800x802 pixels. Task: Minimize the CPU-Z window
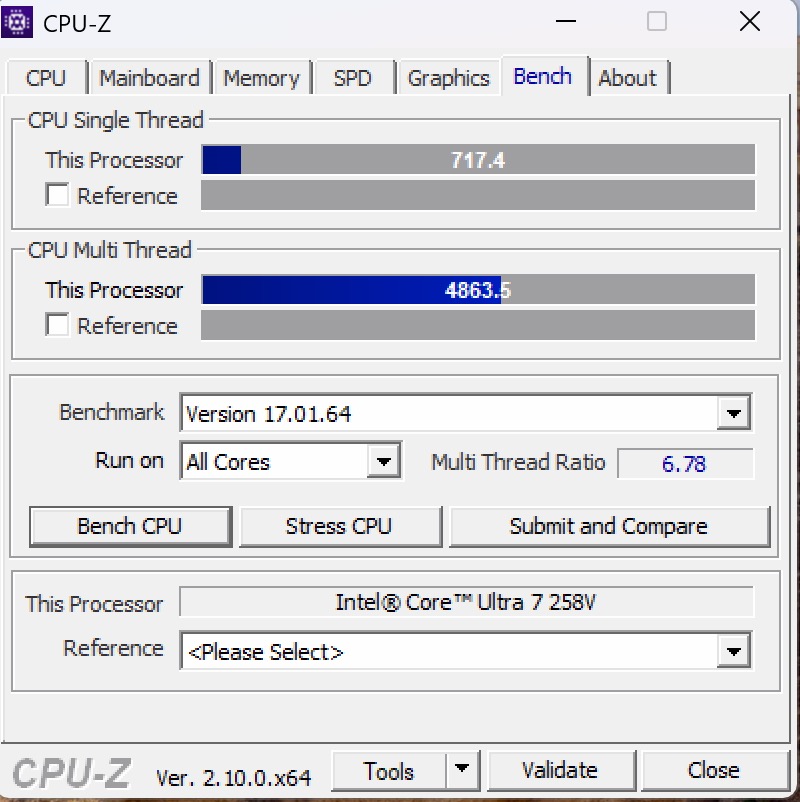point(566,21)
